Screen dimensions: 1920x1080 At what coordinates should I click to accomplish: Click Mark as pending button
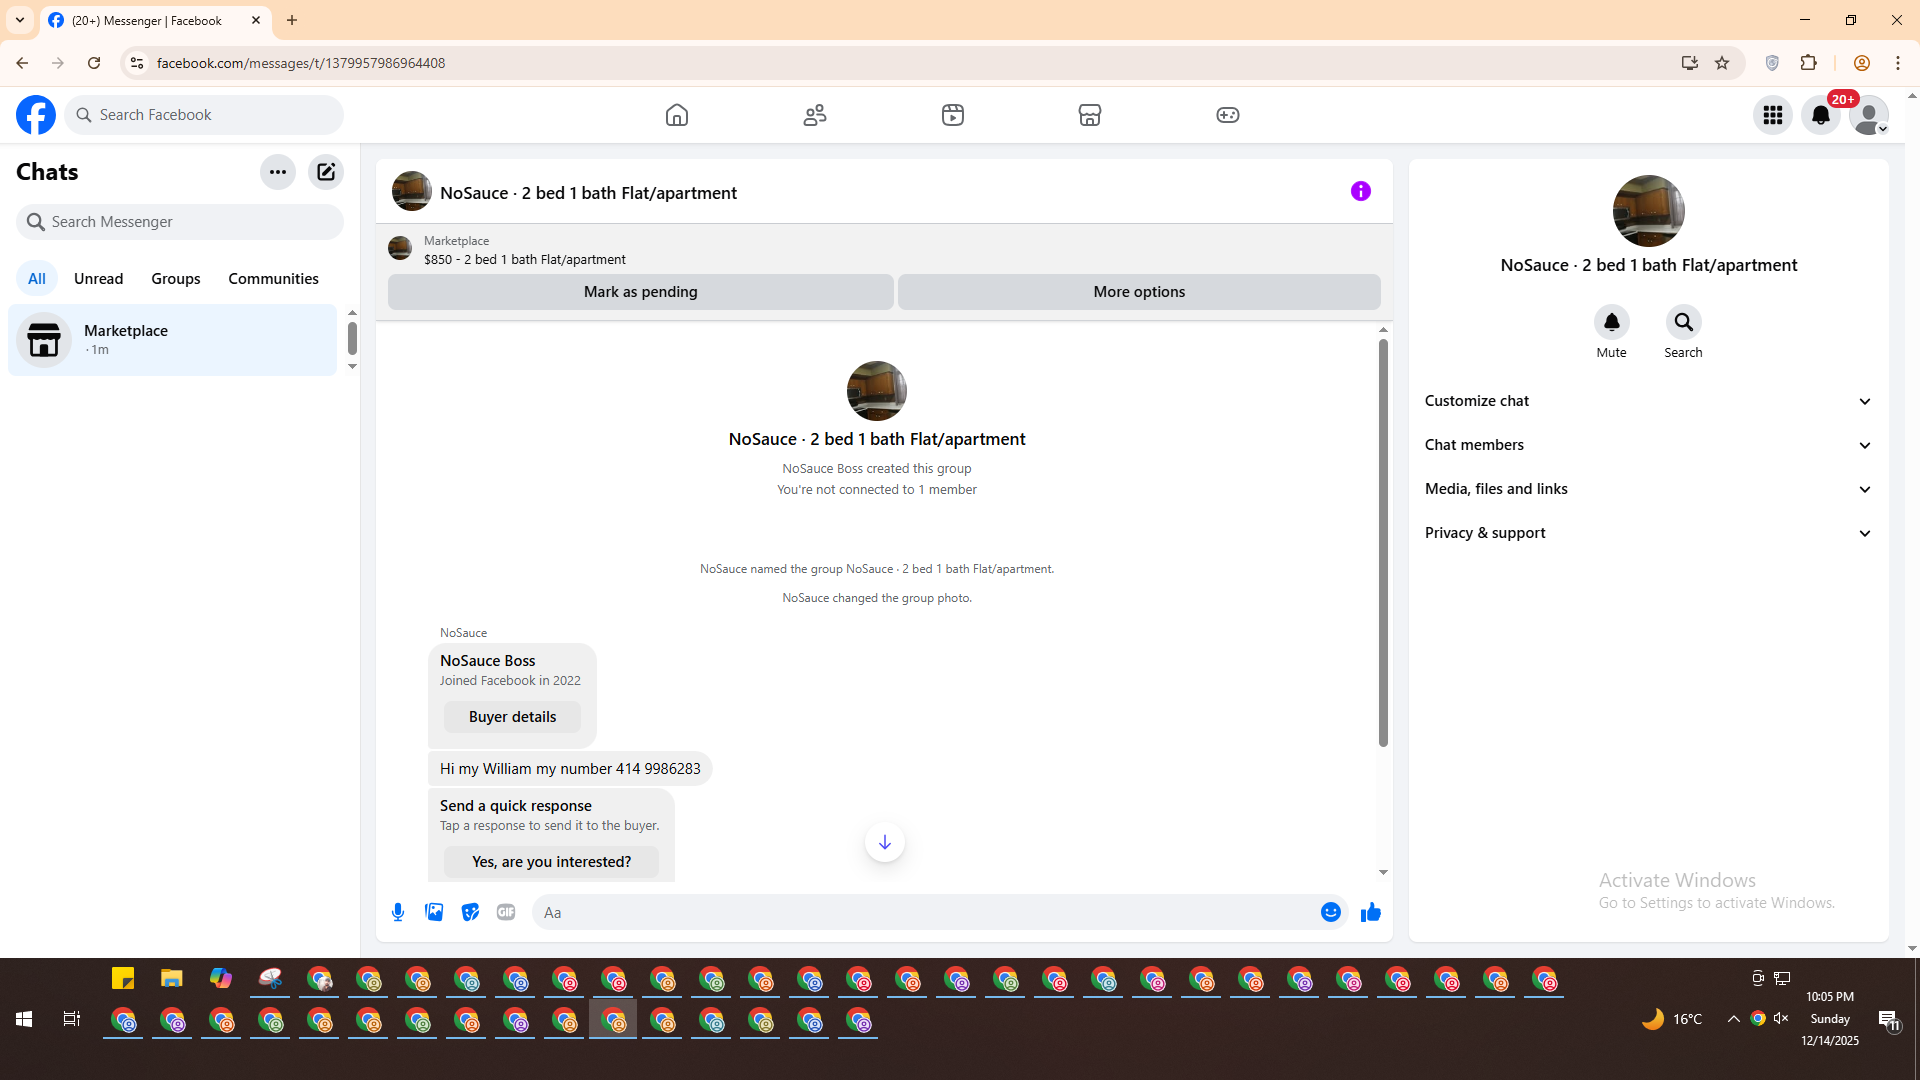pos(640,292)
